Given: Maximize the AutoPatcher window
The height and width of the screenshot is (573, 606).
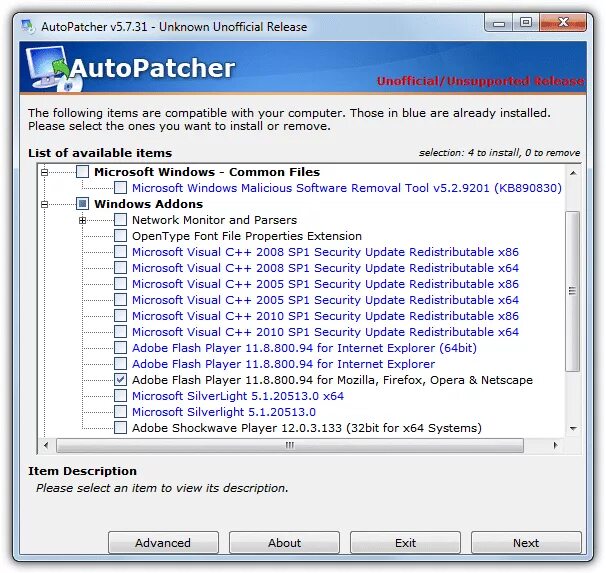Looking at the screenshot, I should tap(526, 23).
